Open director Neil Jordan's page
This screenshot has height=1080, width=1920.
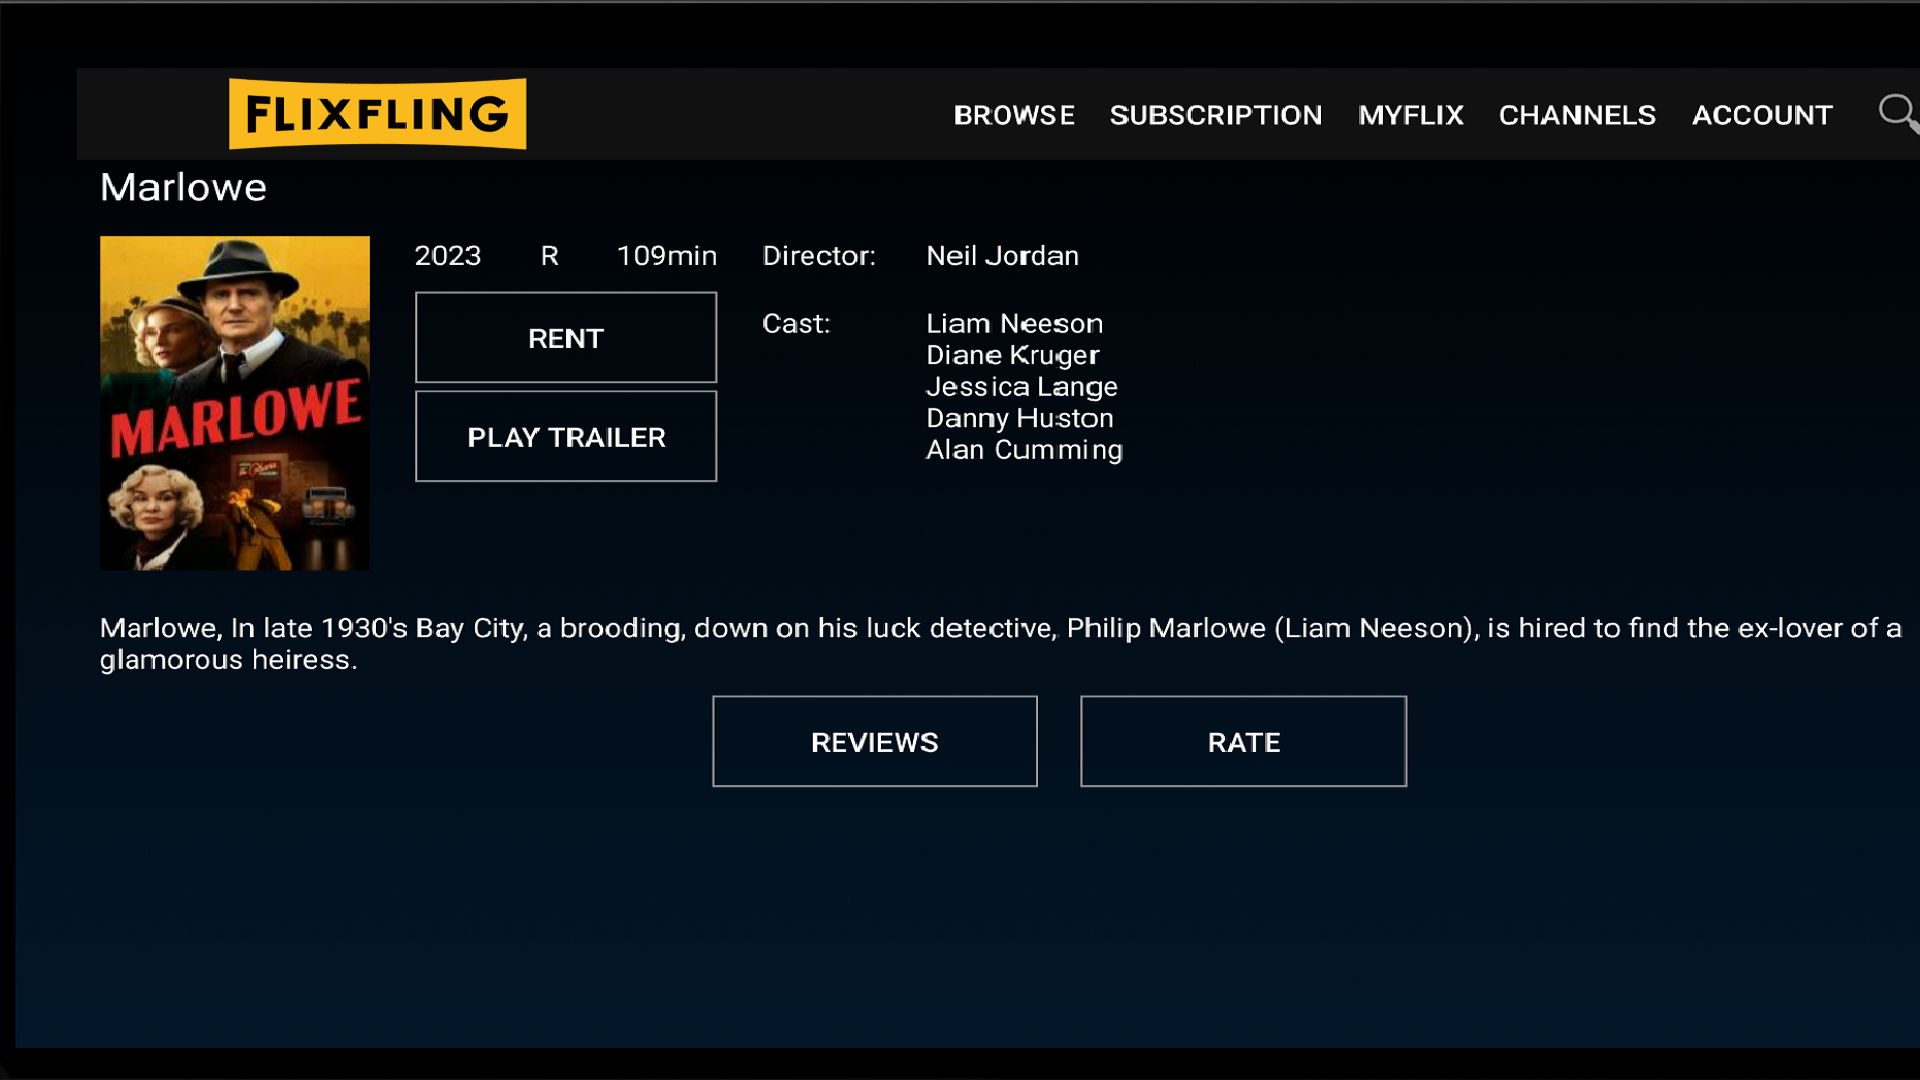[x=1002, y=255]
